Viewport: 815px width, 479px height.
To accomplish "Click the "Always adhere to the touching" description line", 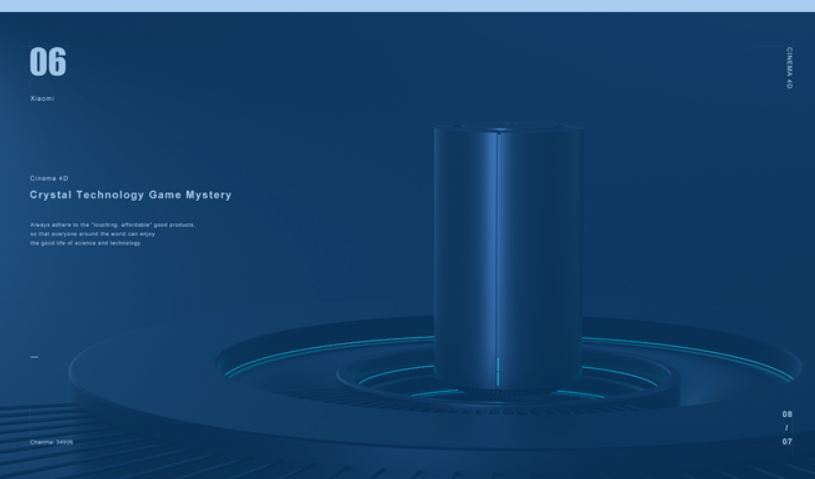I will coord(112,225).
